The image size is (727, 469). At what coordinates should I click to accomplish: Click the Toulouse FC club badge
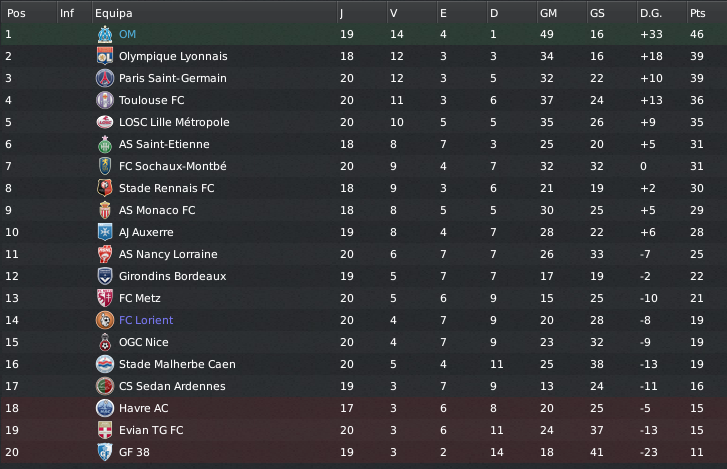104,100
